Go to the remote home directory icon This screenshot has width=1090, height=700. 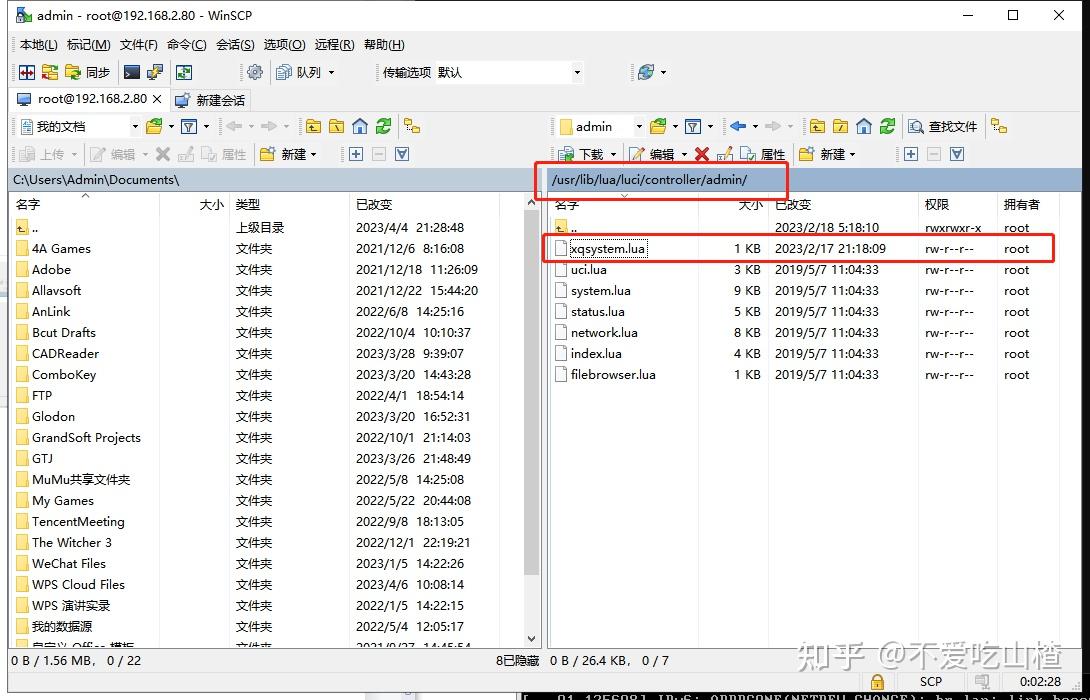[863, 124]
